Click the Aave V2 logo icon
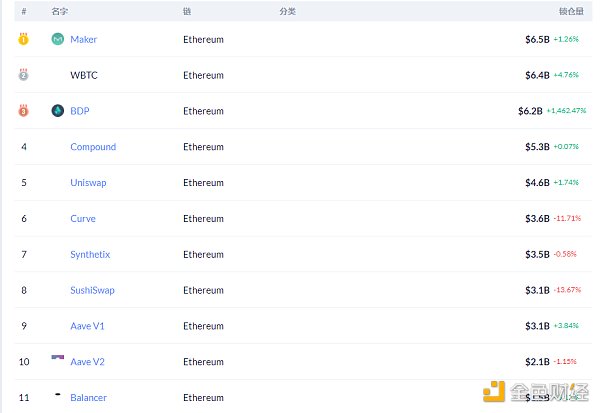Image resolution: width=600 pixels, height=413 pixels. click(58, 359)
